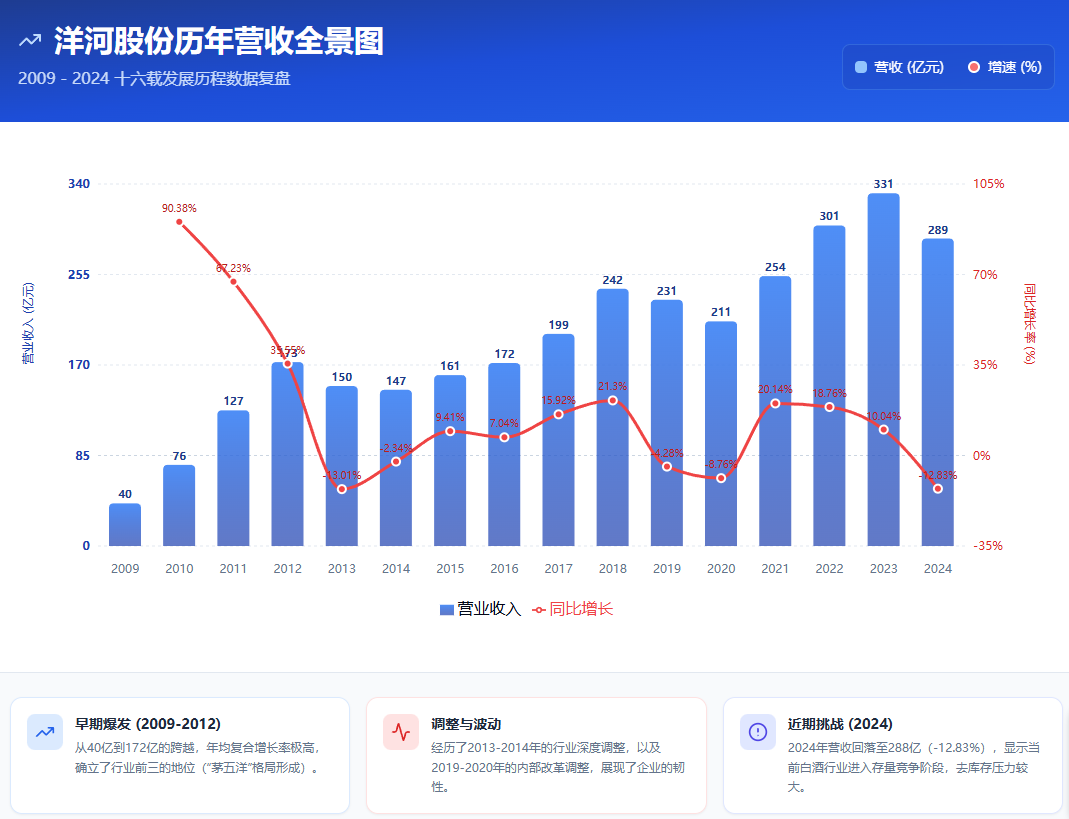Click the trend arrow icon in 早期爆发 card
Image resolution: width=1069 pixels, height=819 pixels.
click(44, 732)
